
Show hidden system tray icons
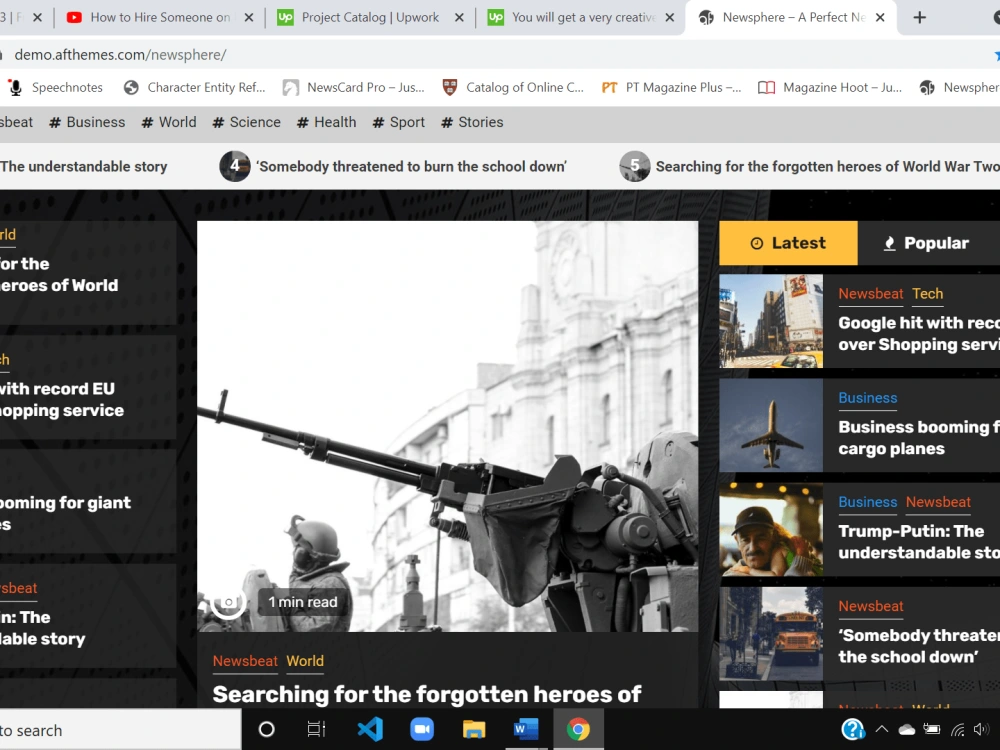[882, 729]
